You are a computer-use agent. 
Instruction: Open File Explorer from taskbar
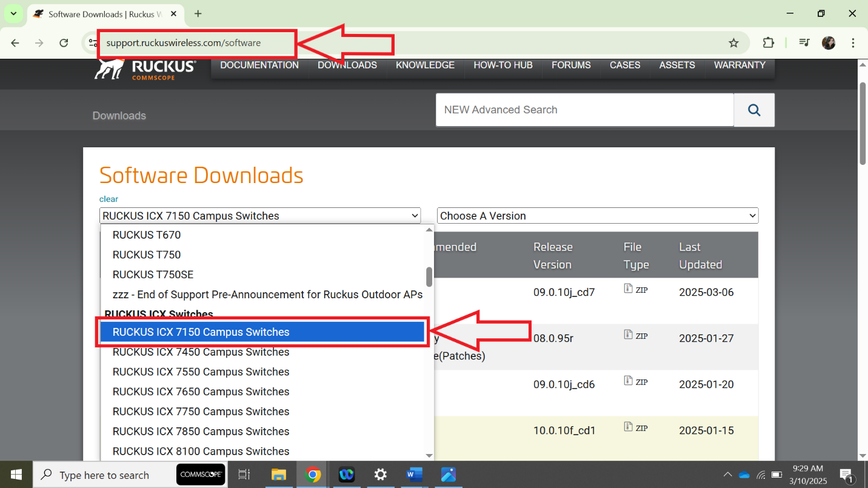click(279, 474)
